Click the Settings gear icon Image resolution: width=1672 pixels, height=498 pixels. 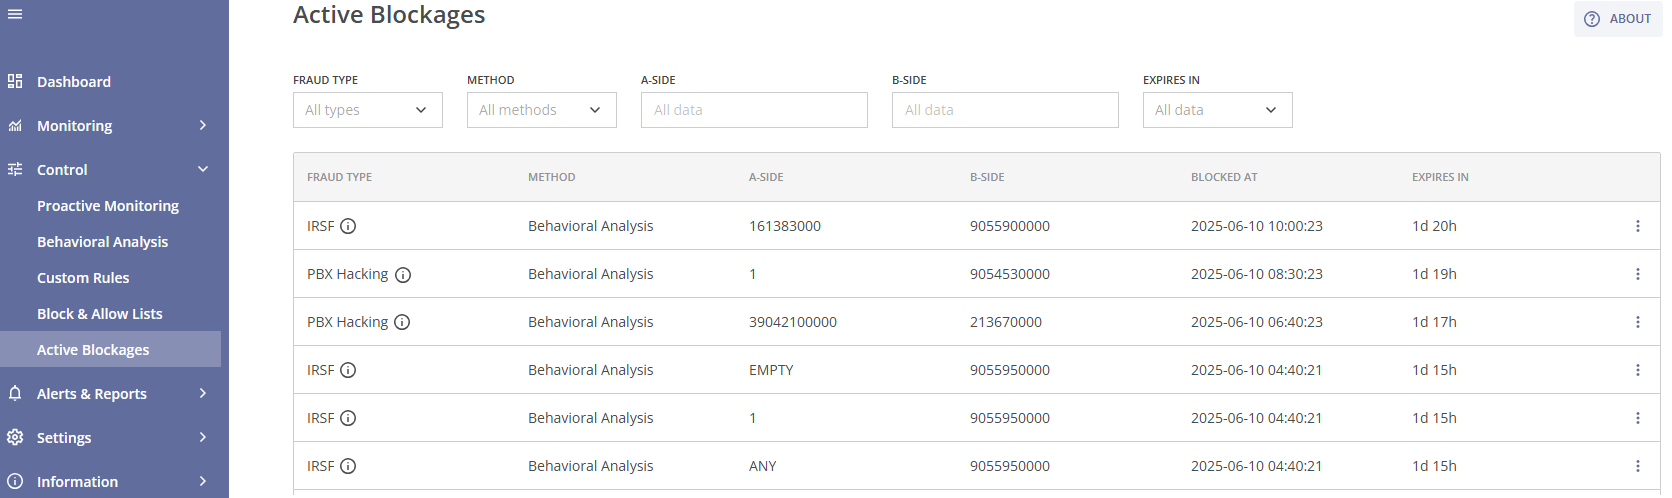[15, 437]
